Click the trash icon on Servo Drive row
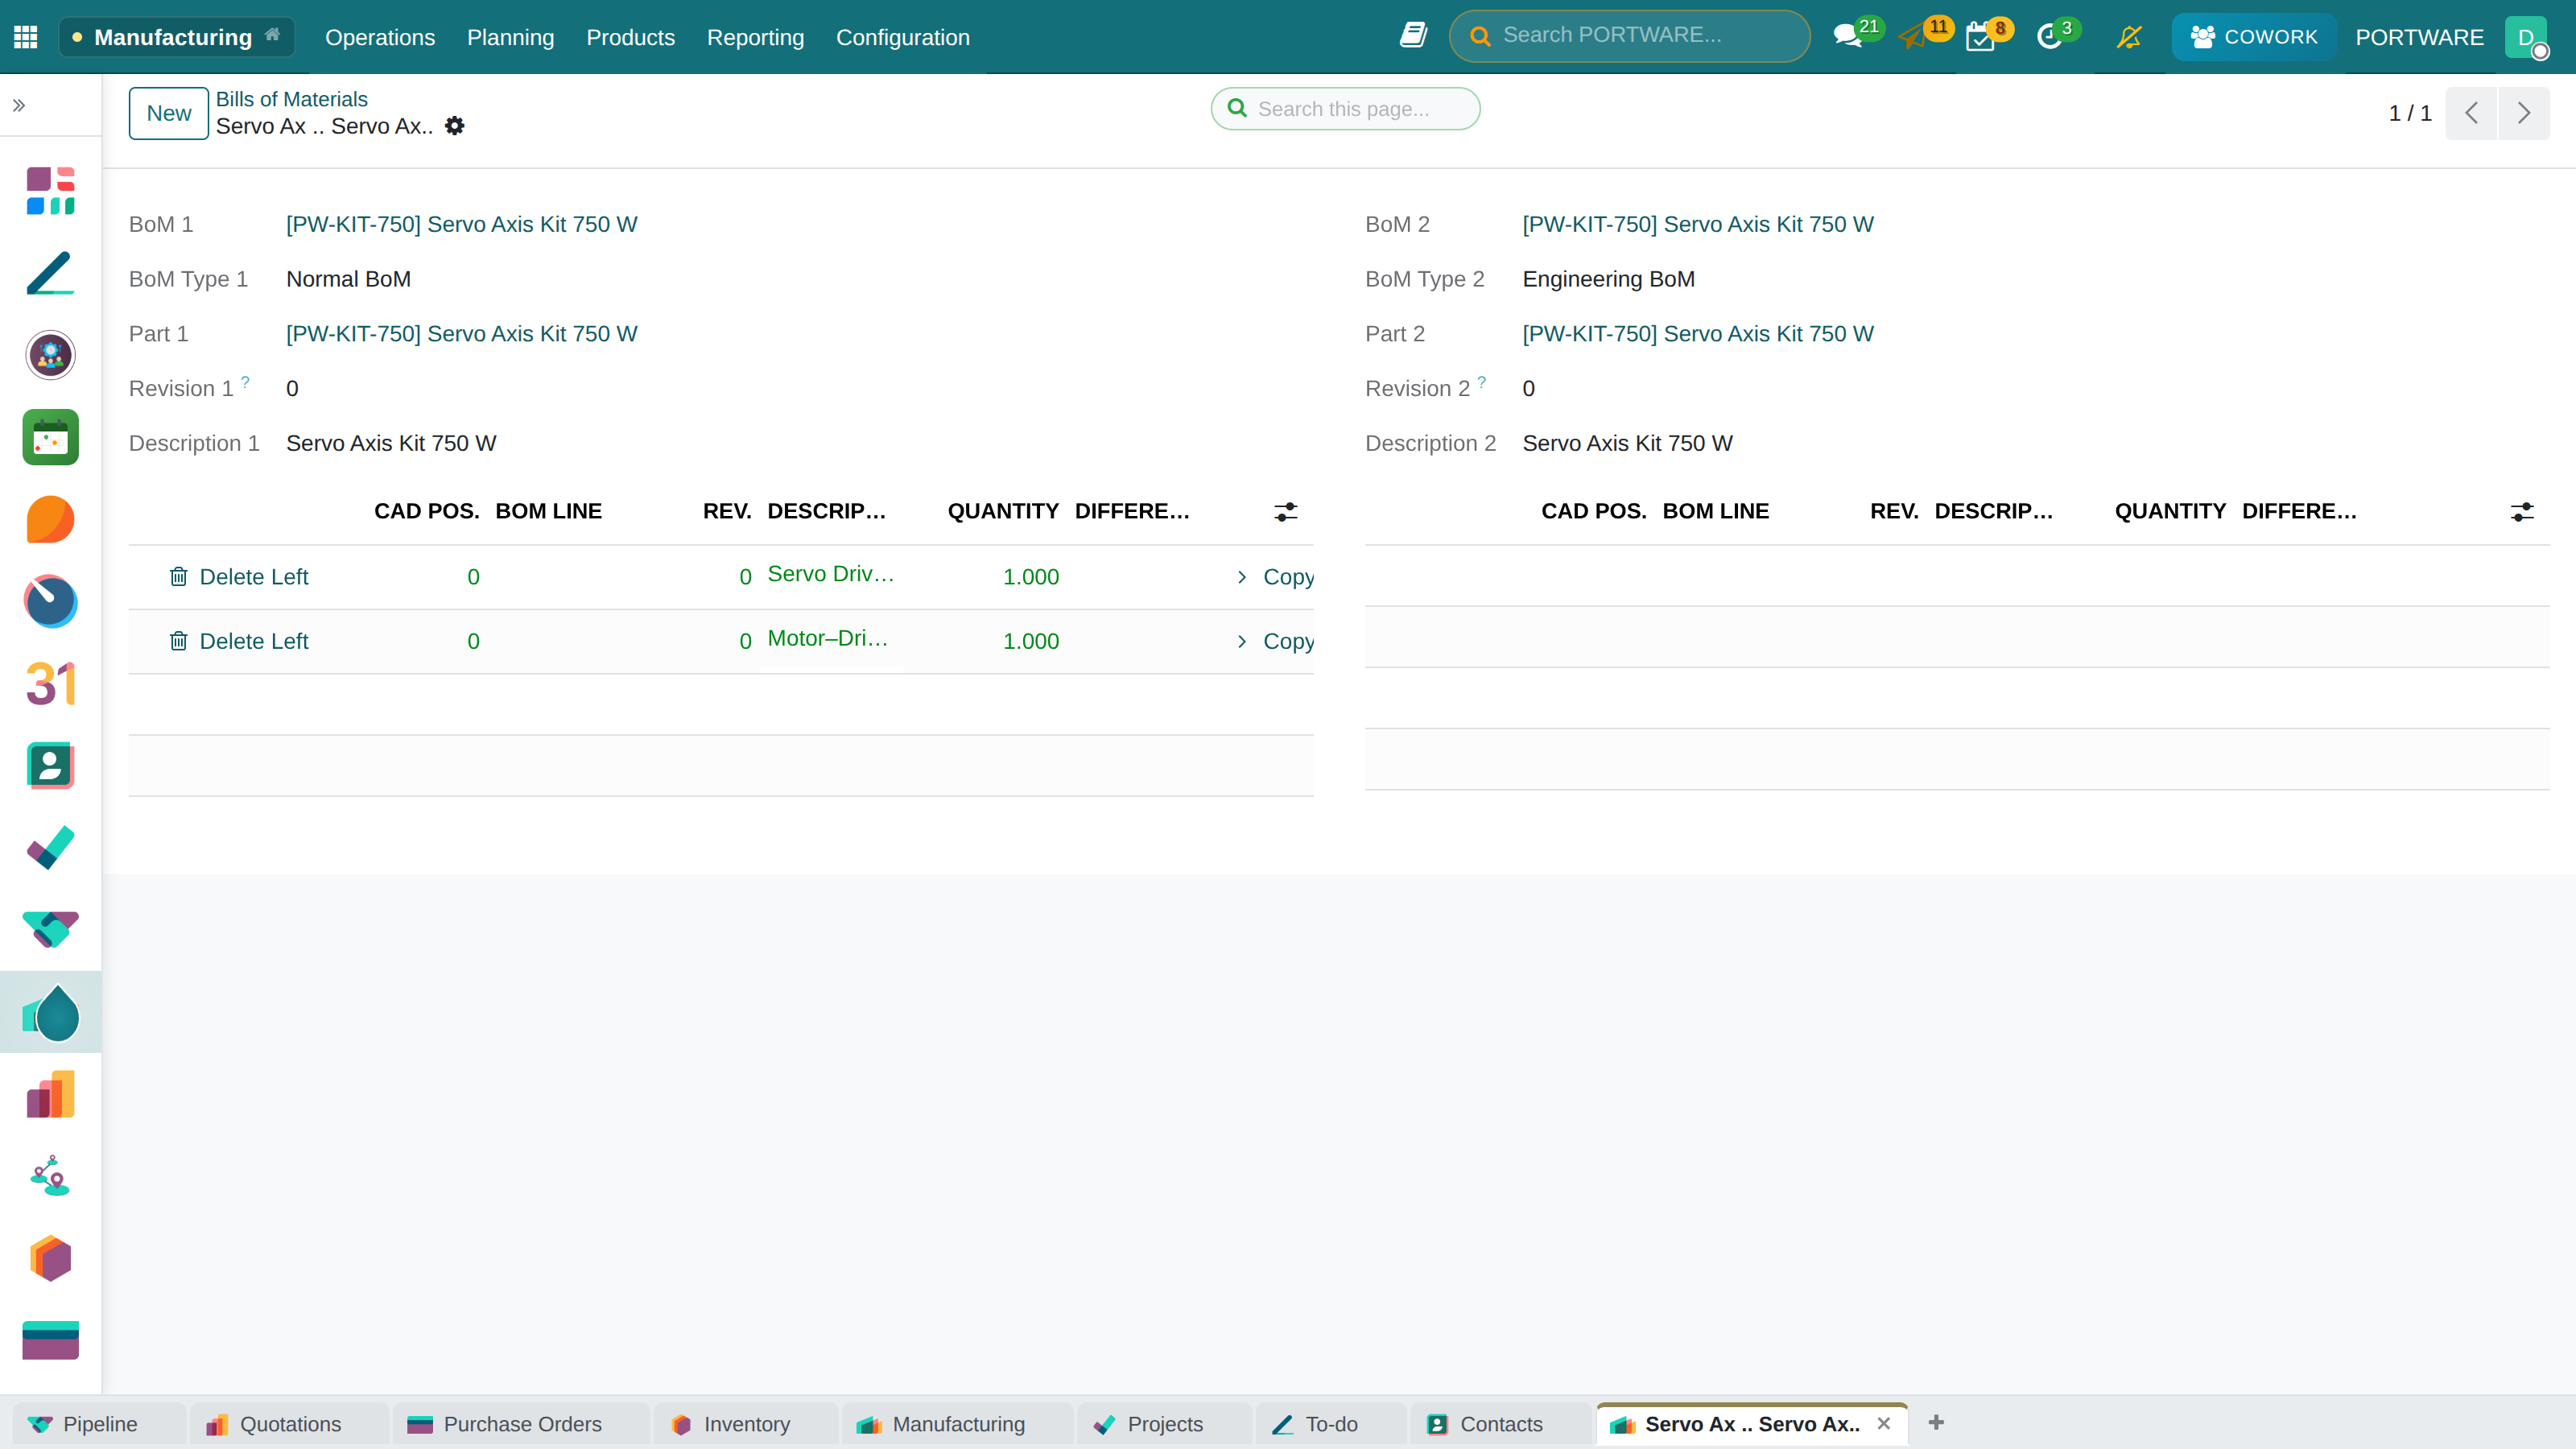This screenshot has height=1449, width=2576. point(178,576)
